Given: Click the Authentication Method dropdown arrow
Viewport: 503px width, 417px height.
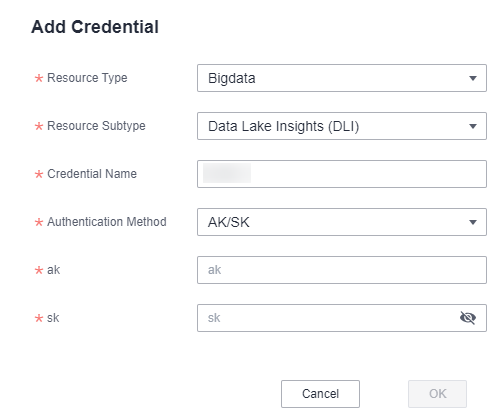Looking at the screenshot, I should [473, 222].
